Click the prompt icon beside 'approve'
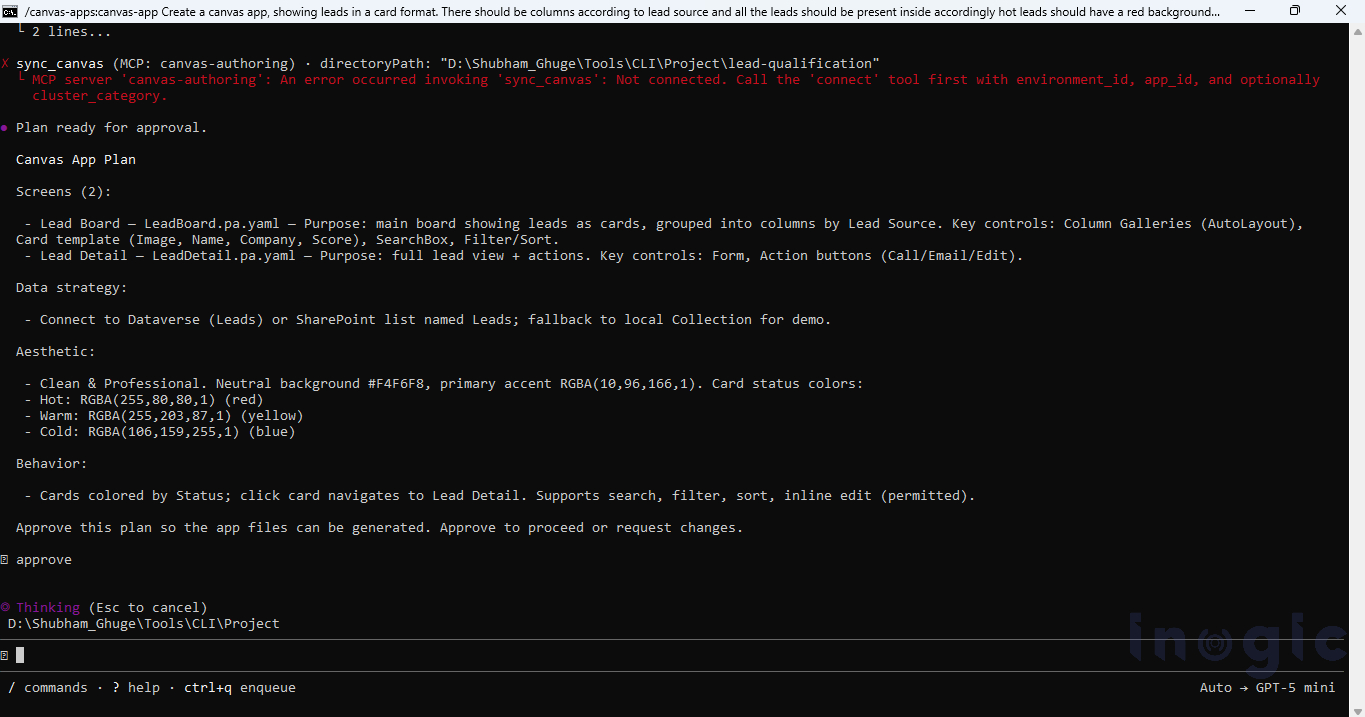 pyautogui.click(x=5, y=560)
